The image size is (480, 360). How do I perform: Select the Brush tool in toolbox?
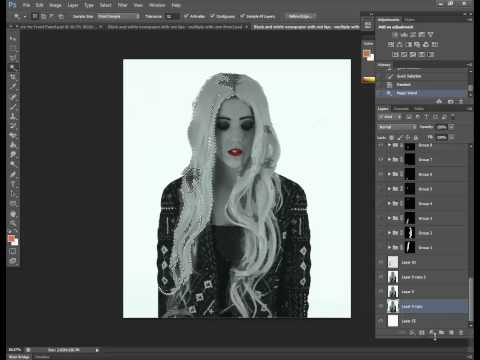point(13,107)
